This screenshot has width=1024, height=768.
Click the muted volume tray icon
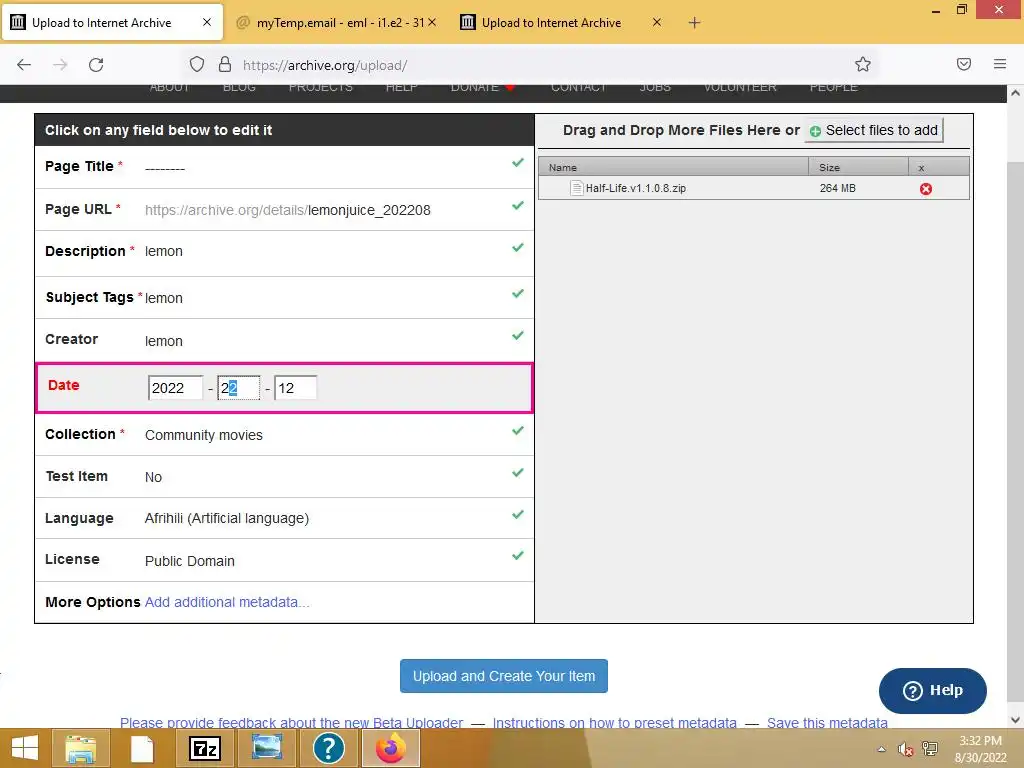point(905,749)
